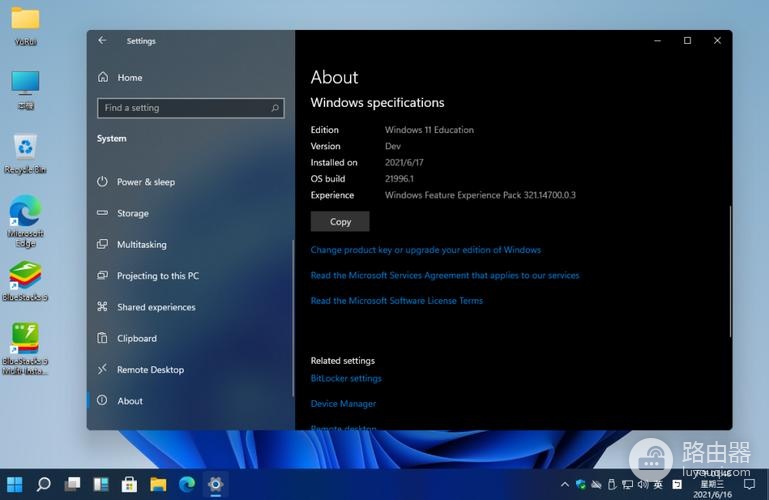
Task: Open Task View on the taskbar
Action: pos(72,484)
